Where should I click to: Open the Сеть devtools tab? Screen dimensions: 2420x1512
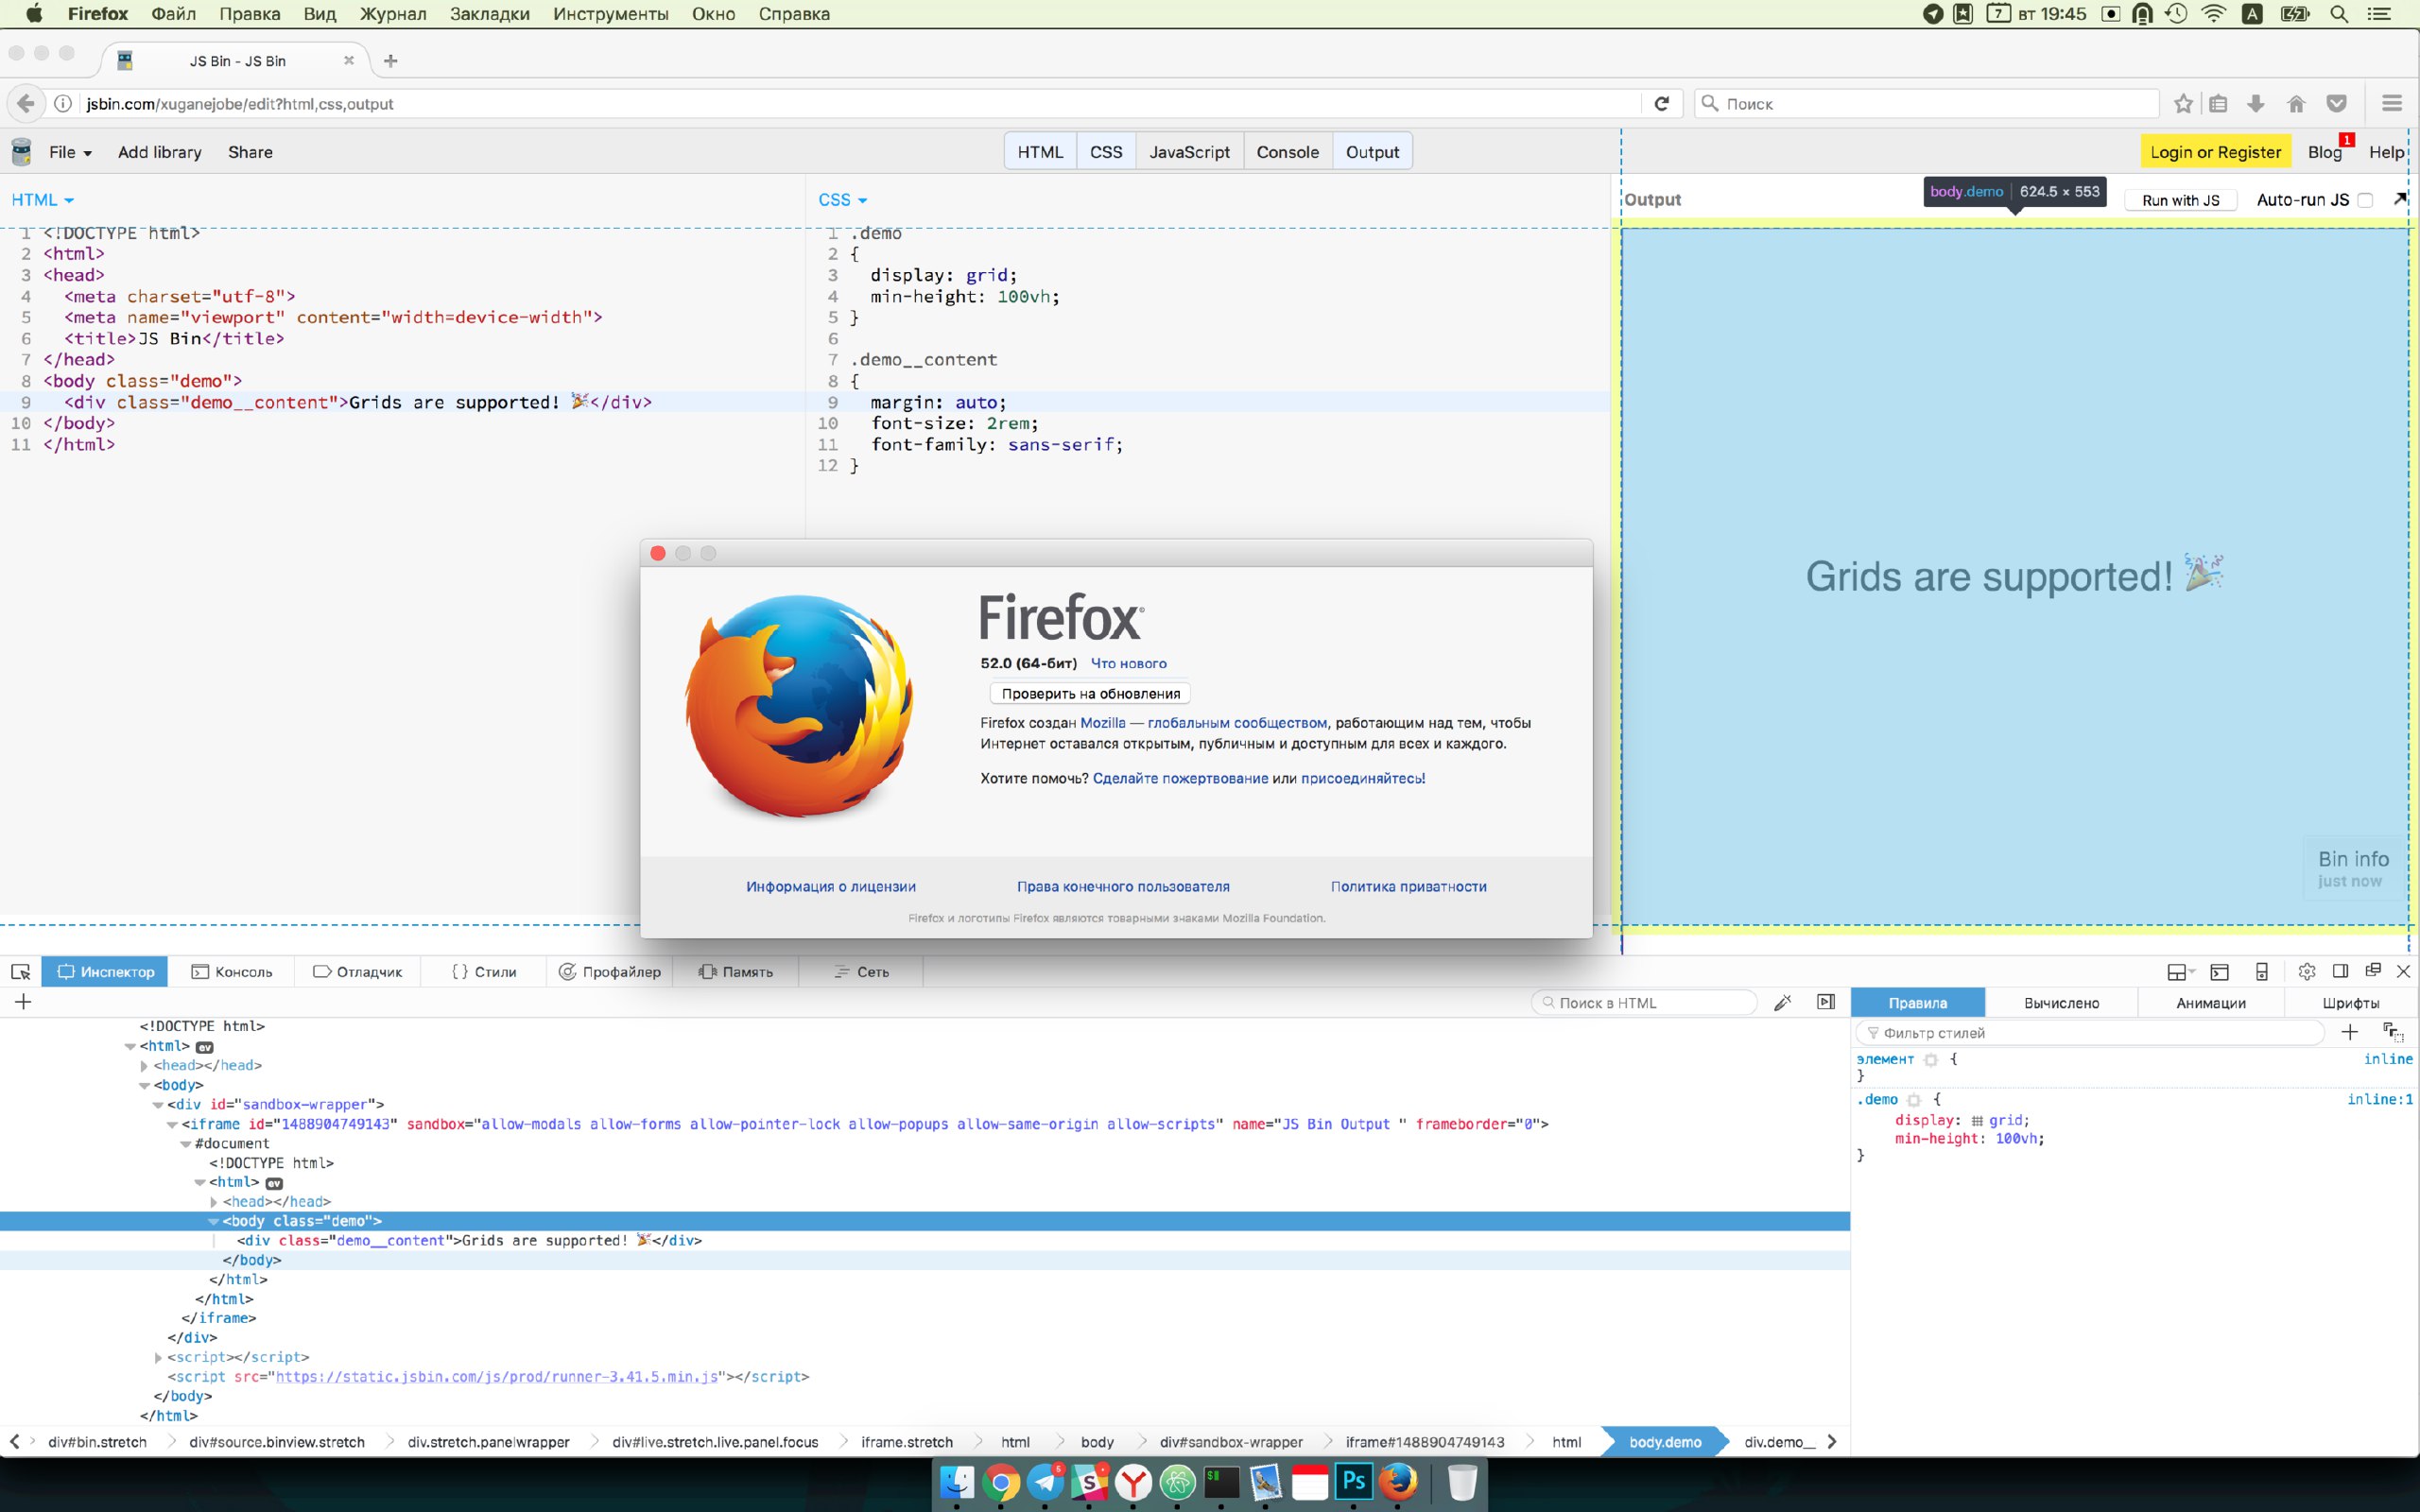pos(862,972)
